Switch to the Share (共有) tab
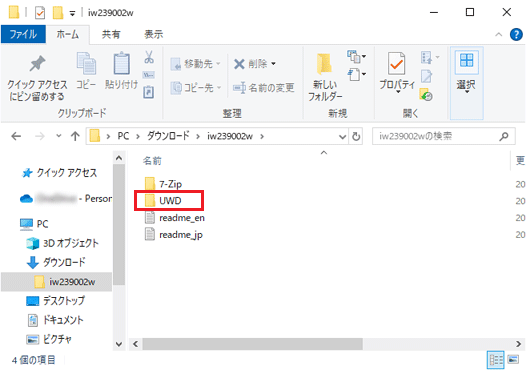This screenshot has height=370, width=526. tap(111, 34)
